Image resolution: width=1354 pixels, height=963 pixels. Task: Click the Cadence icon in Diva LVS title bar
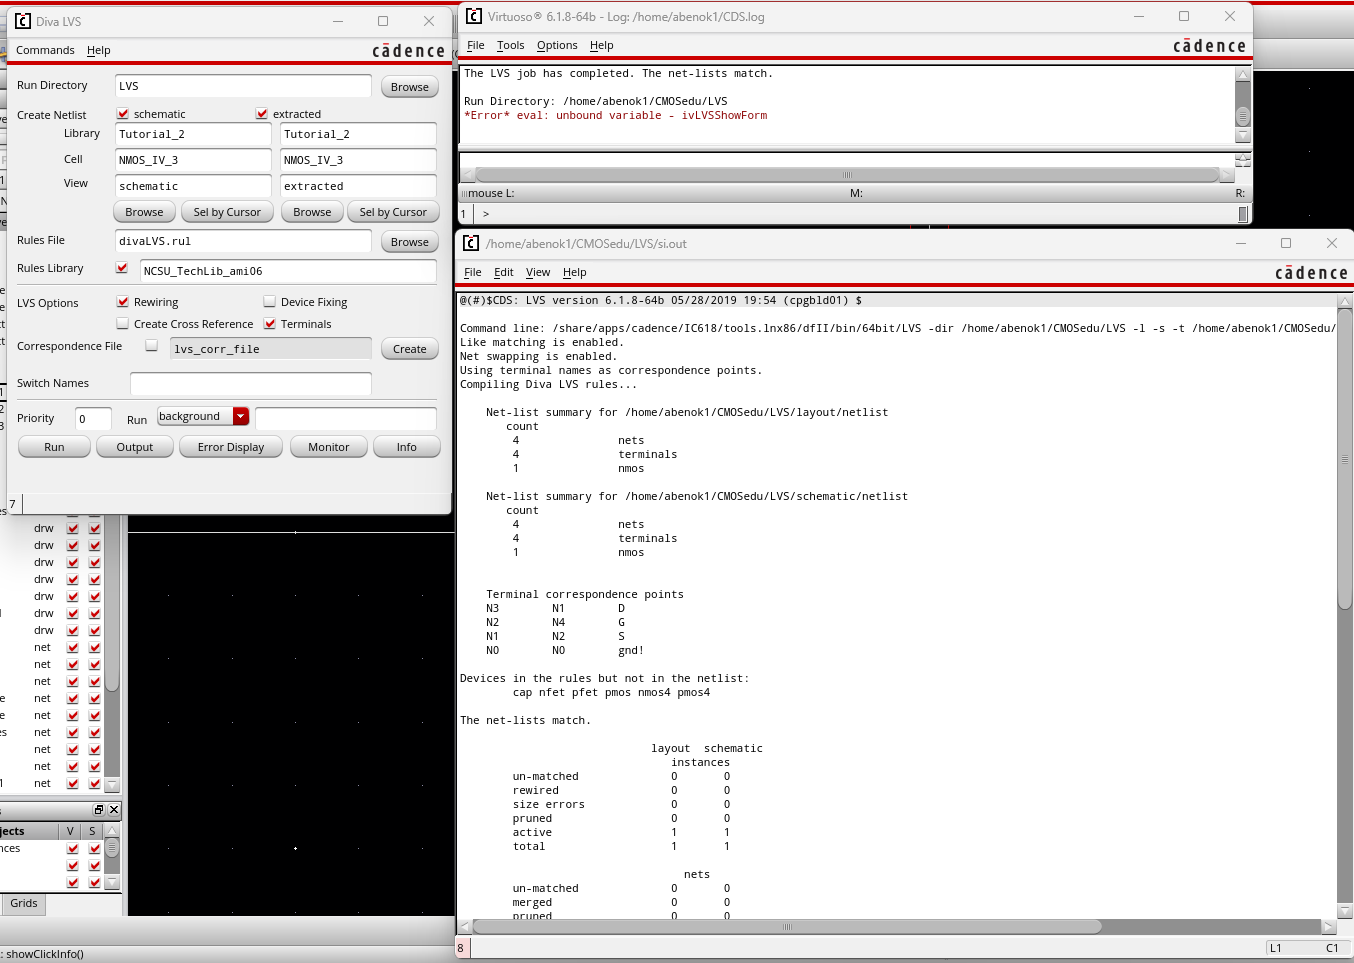[23, 20]
